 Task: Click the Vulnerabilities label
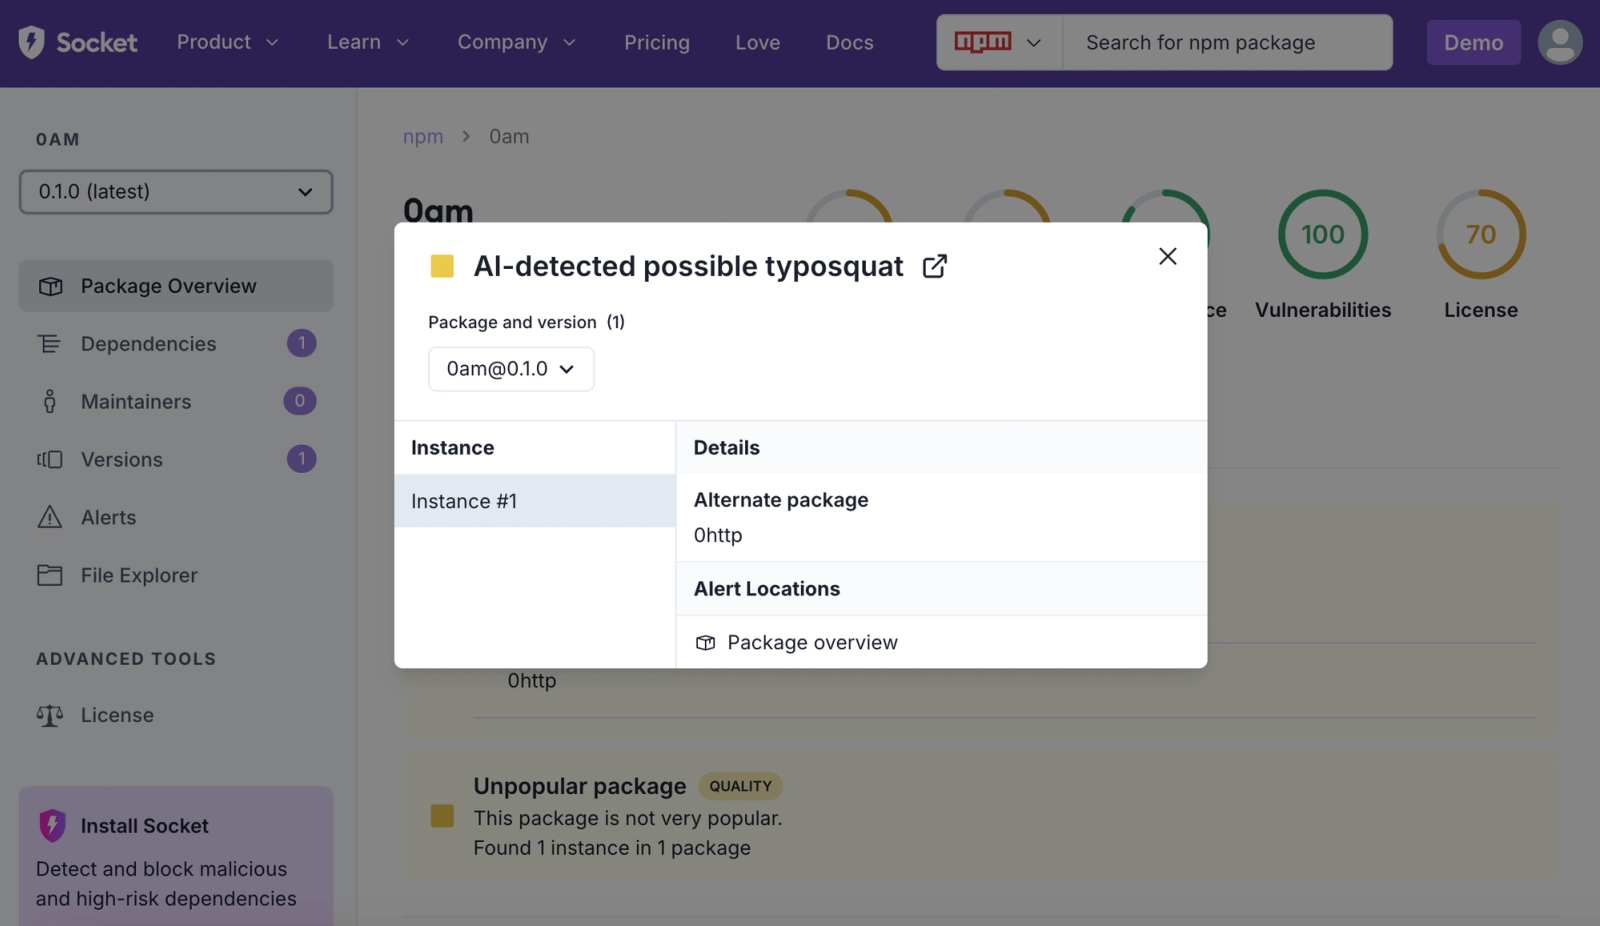coord(1322,310)
